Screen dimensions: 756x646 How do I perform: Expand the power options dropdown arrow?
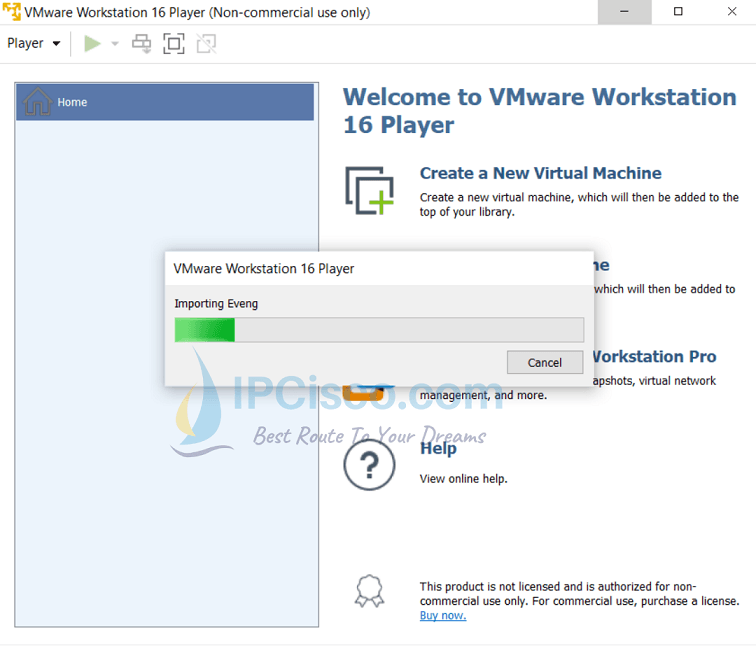(115, 44)
